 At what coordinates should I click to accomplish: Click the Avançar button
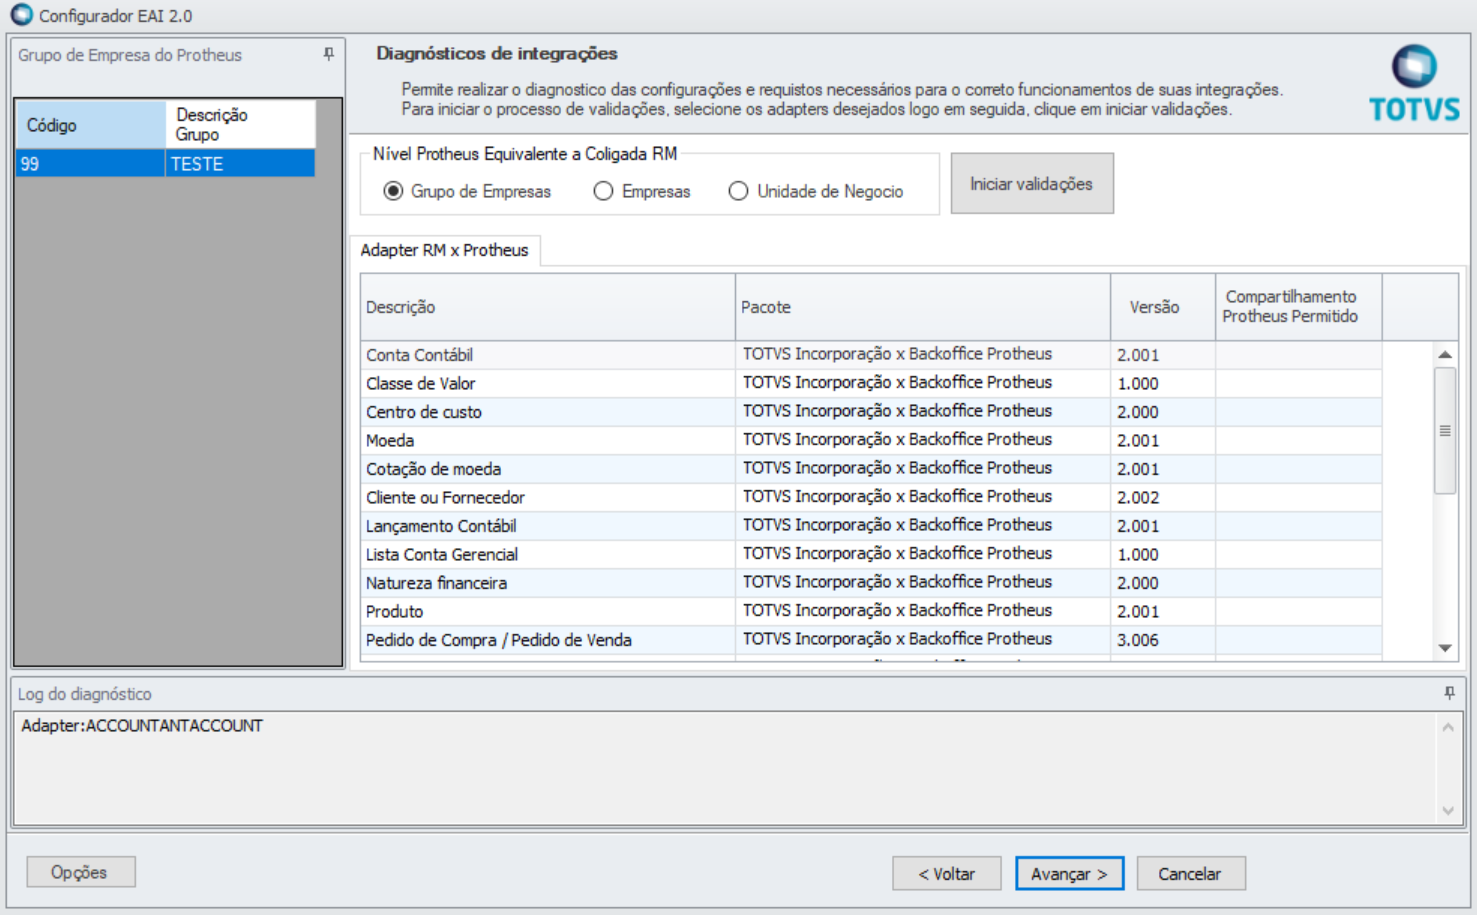pyautogui.click(x=1069, y=873)
